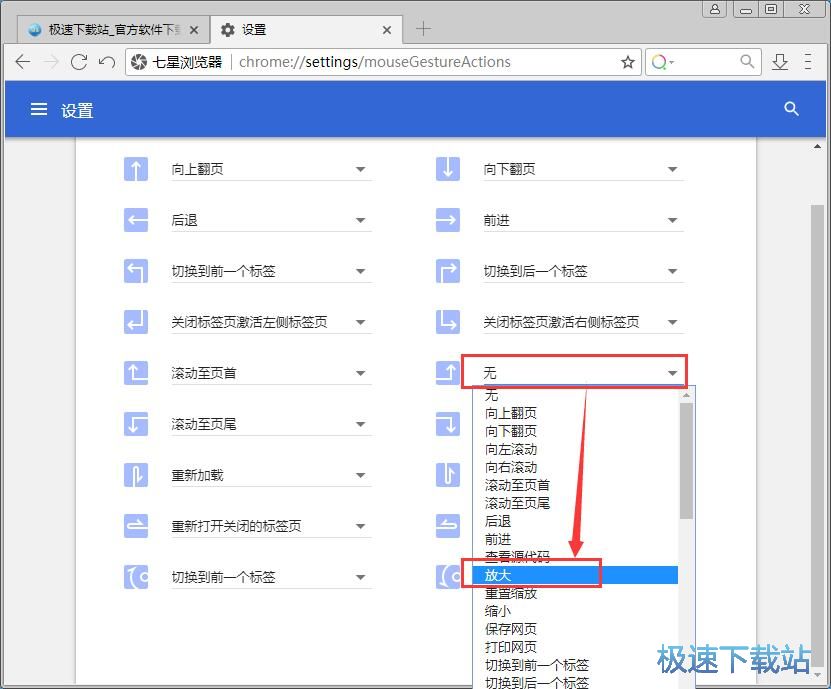Click the up-left gesture icon for 切换到前一个标签
831x689 pixels.
click(x=136, y=271)
